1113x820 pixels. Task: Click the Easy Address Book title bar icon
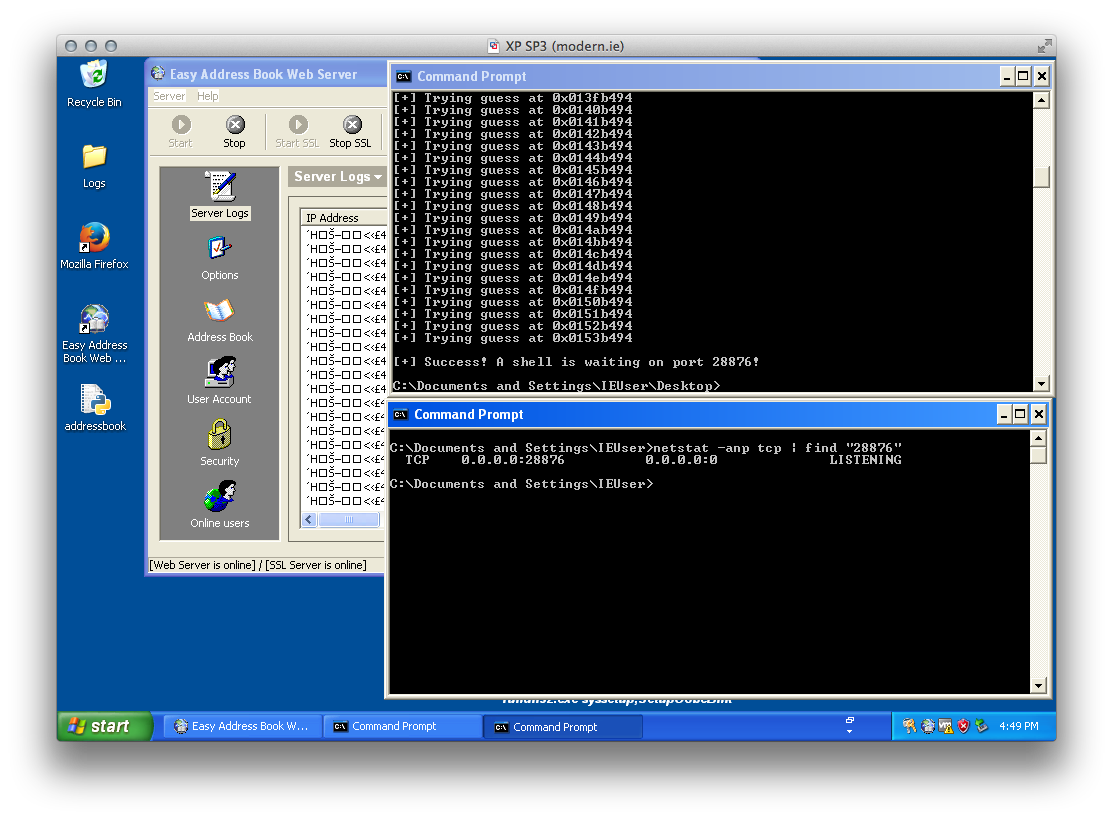tap(158, 74)
